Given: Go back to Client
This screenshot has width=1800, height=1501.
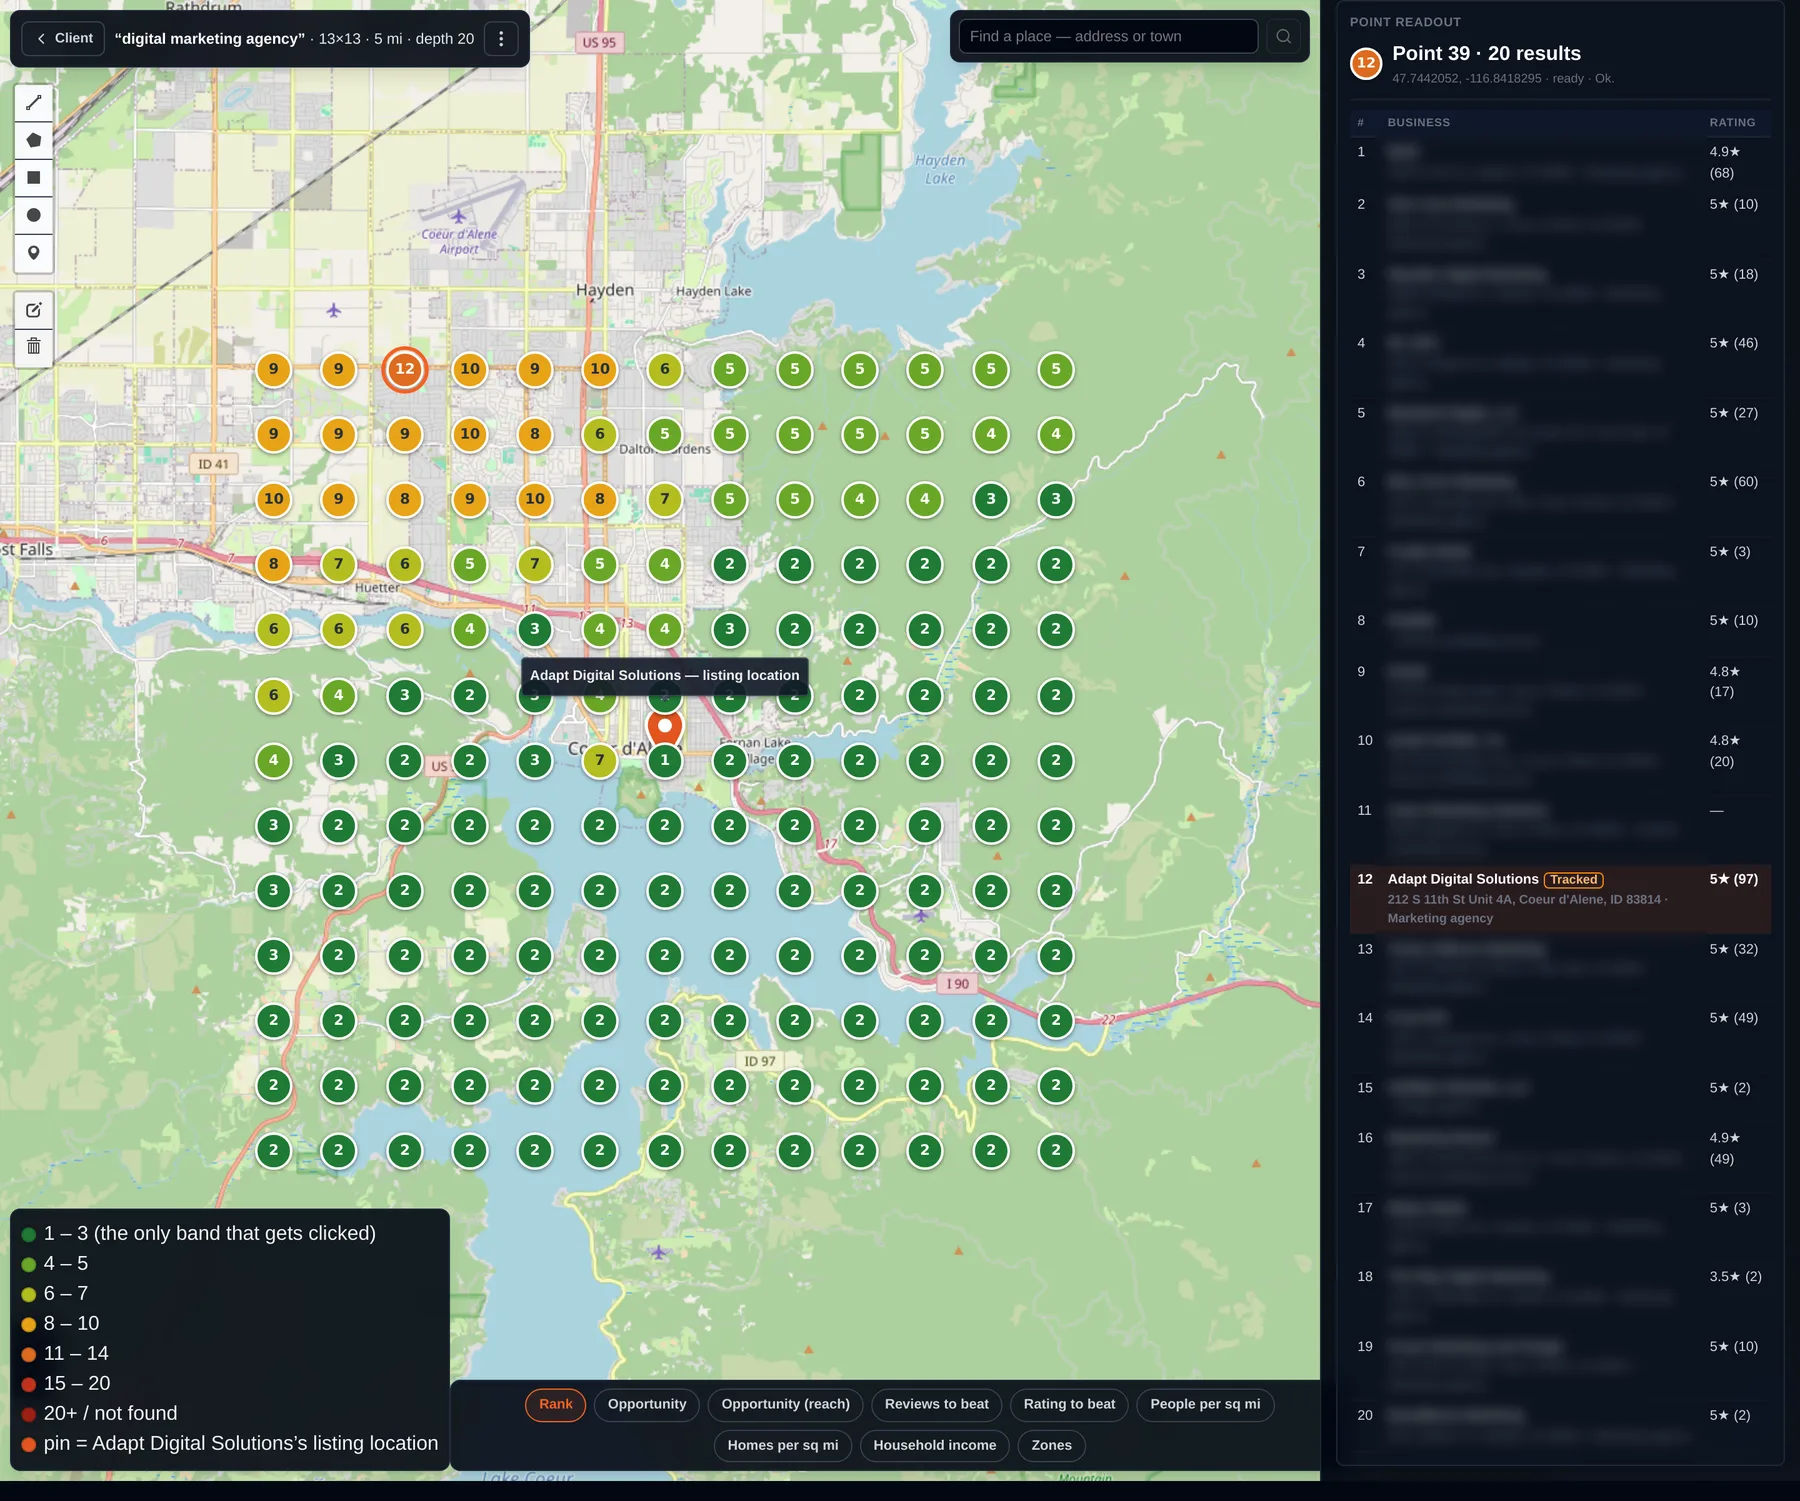Looking at the screenshot, I should click(63, 38).
